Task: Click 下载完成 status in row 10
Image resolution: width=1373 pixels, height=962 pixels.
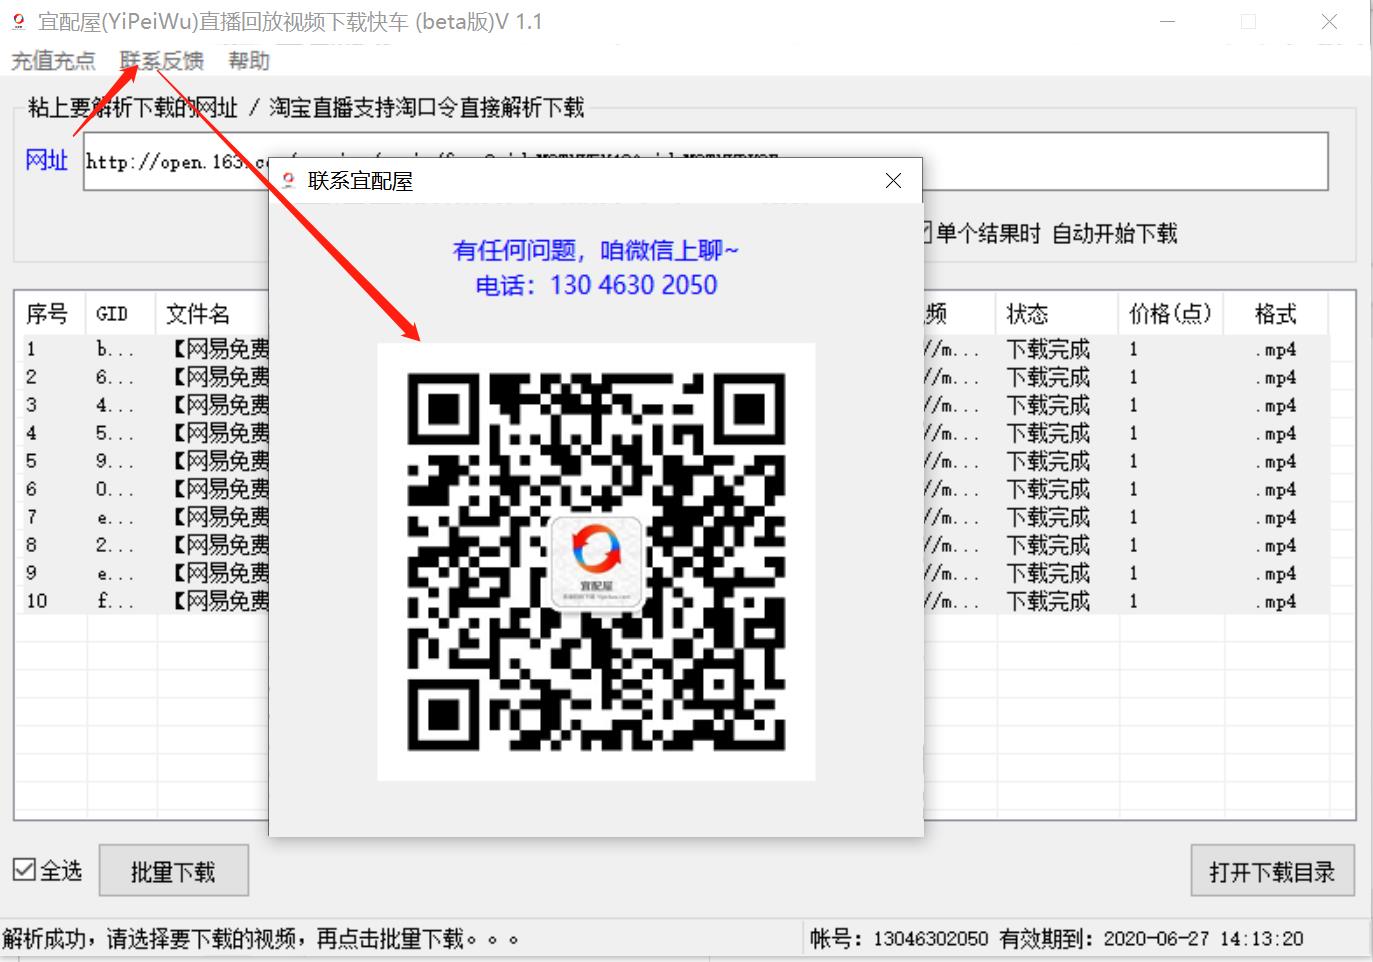Action: pos(1048,601)
